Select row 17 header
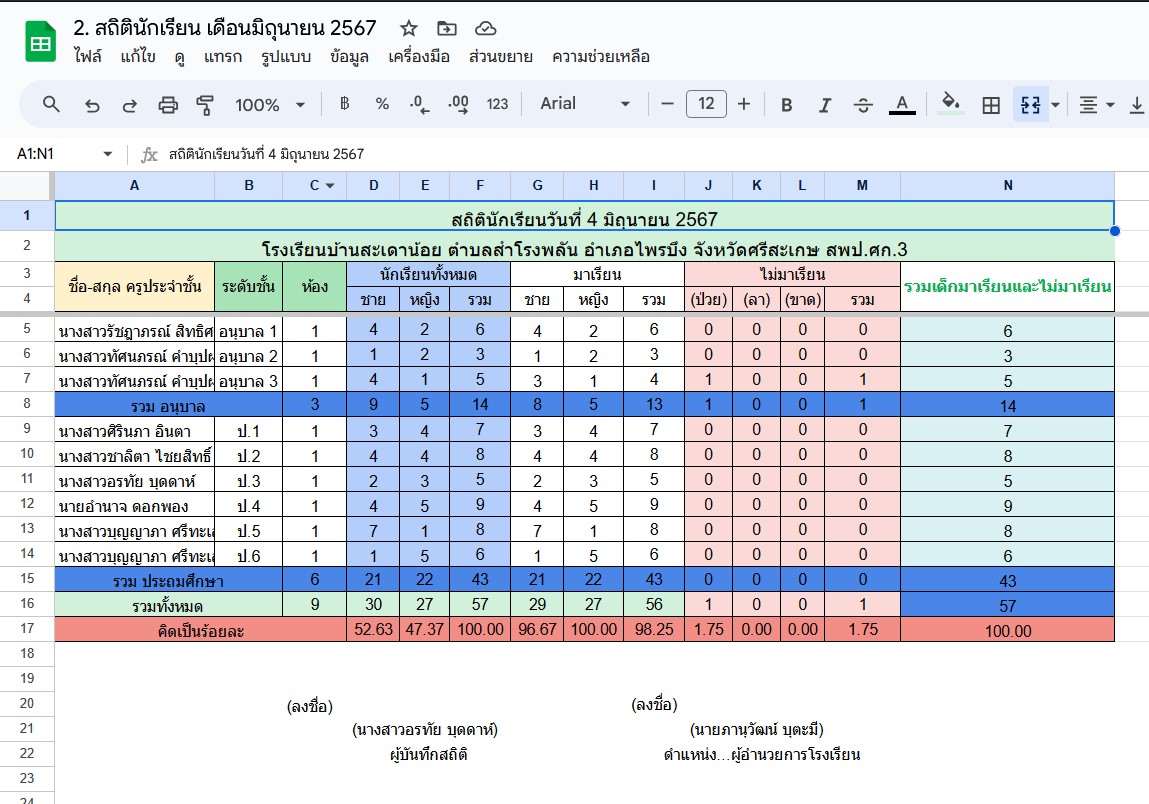Screen dimensions: 1149x804 [27, 629]
